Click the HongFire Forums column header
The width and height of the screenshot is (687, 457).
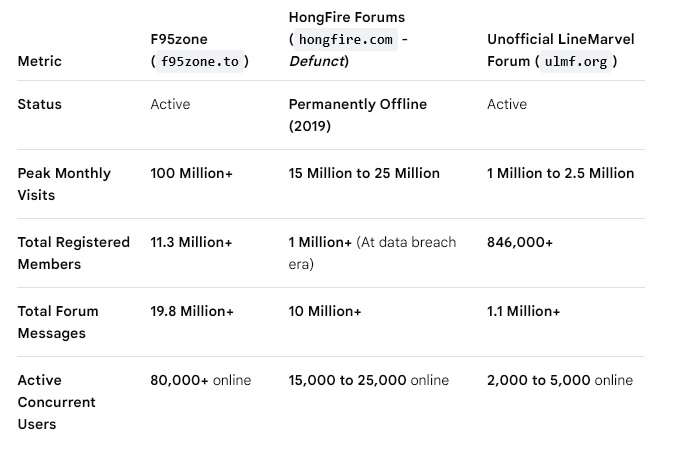pyautogui.click(x=348, y=39)
